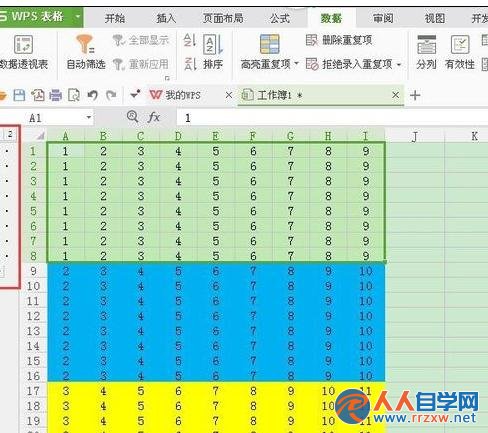Open the WPS 表格 application menu dropdown
The image size is (488, 433).
(x=78, y=16)
